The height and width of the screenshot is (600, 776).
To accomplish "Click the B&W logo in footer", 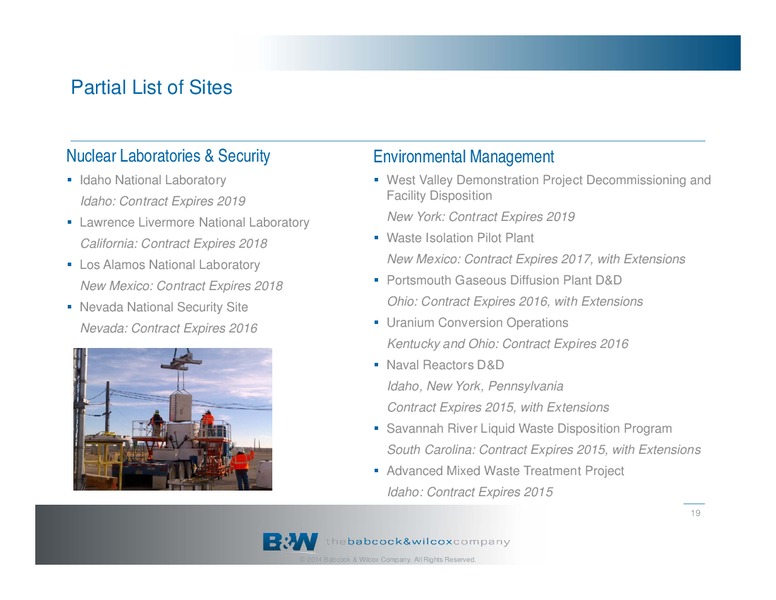I will pyautogui.click(x=290, y=542).
